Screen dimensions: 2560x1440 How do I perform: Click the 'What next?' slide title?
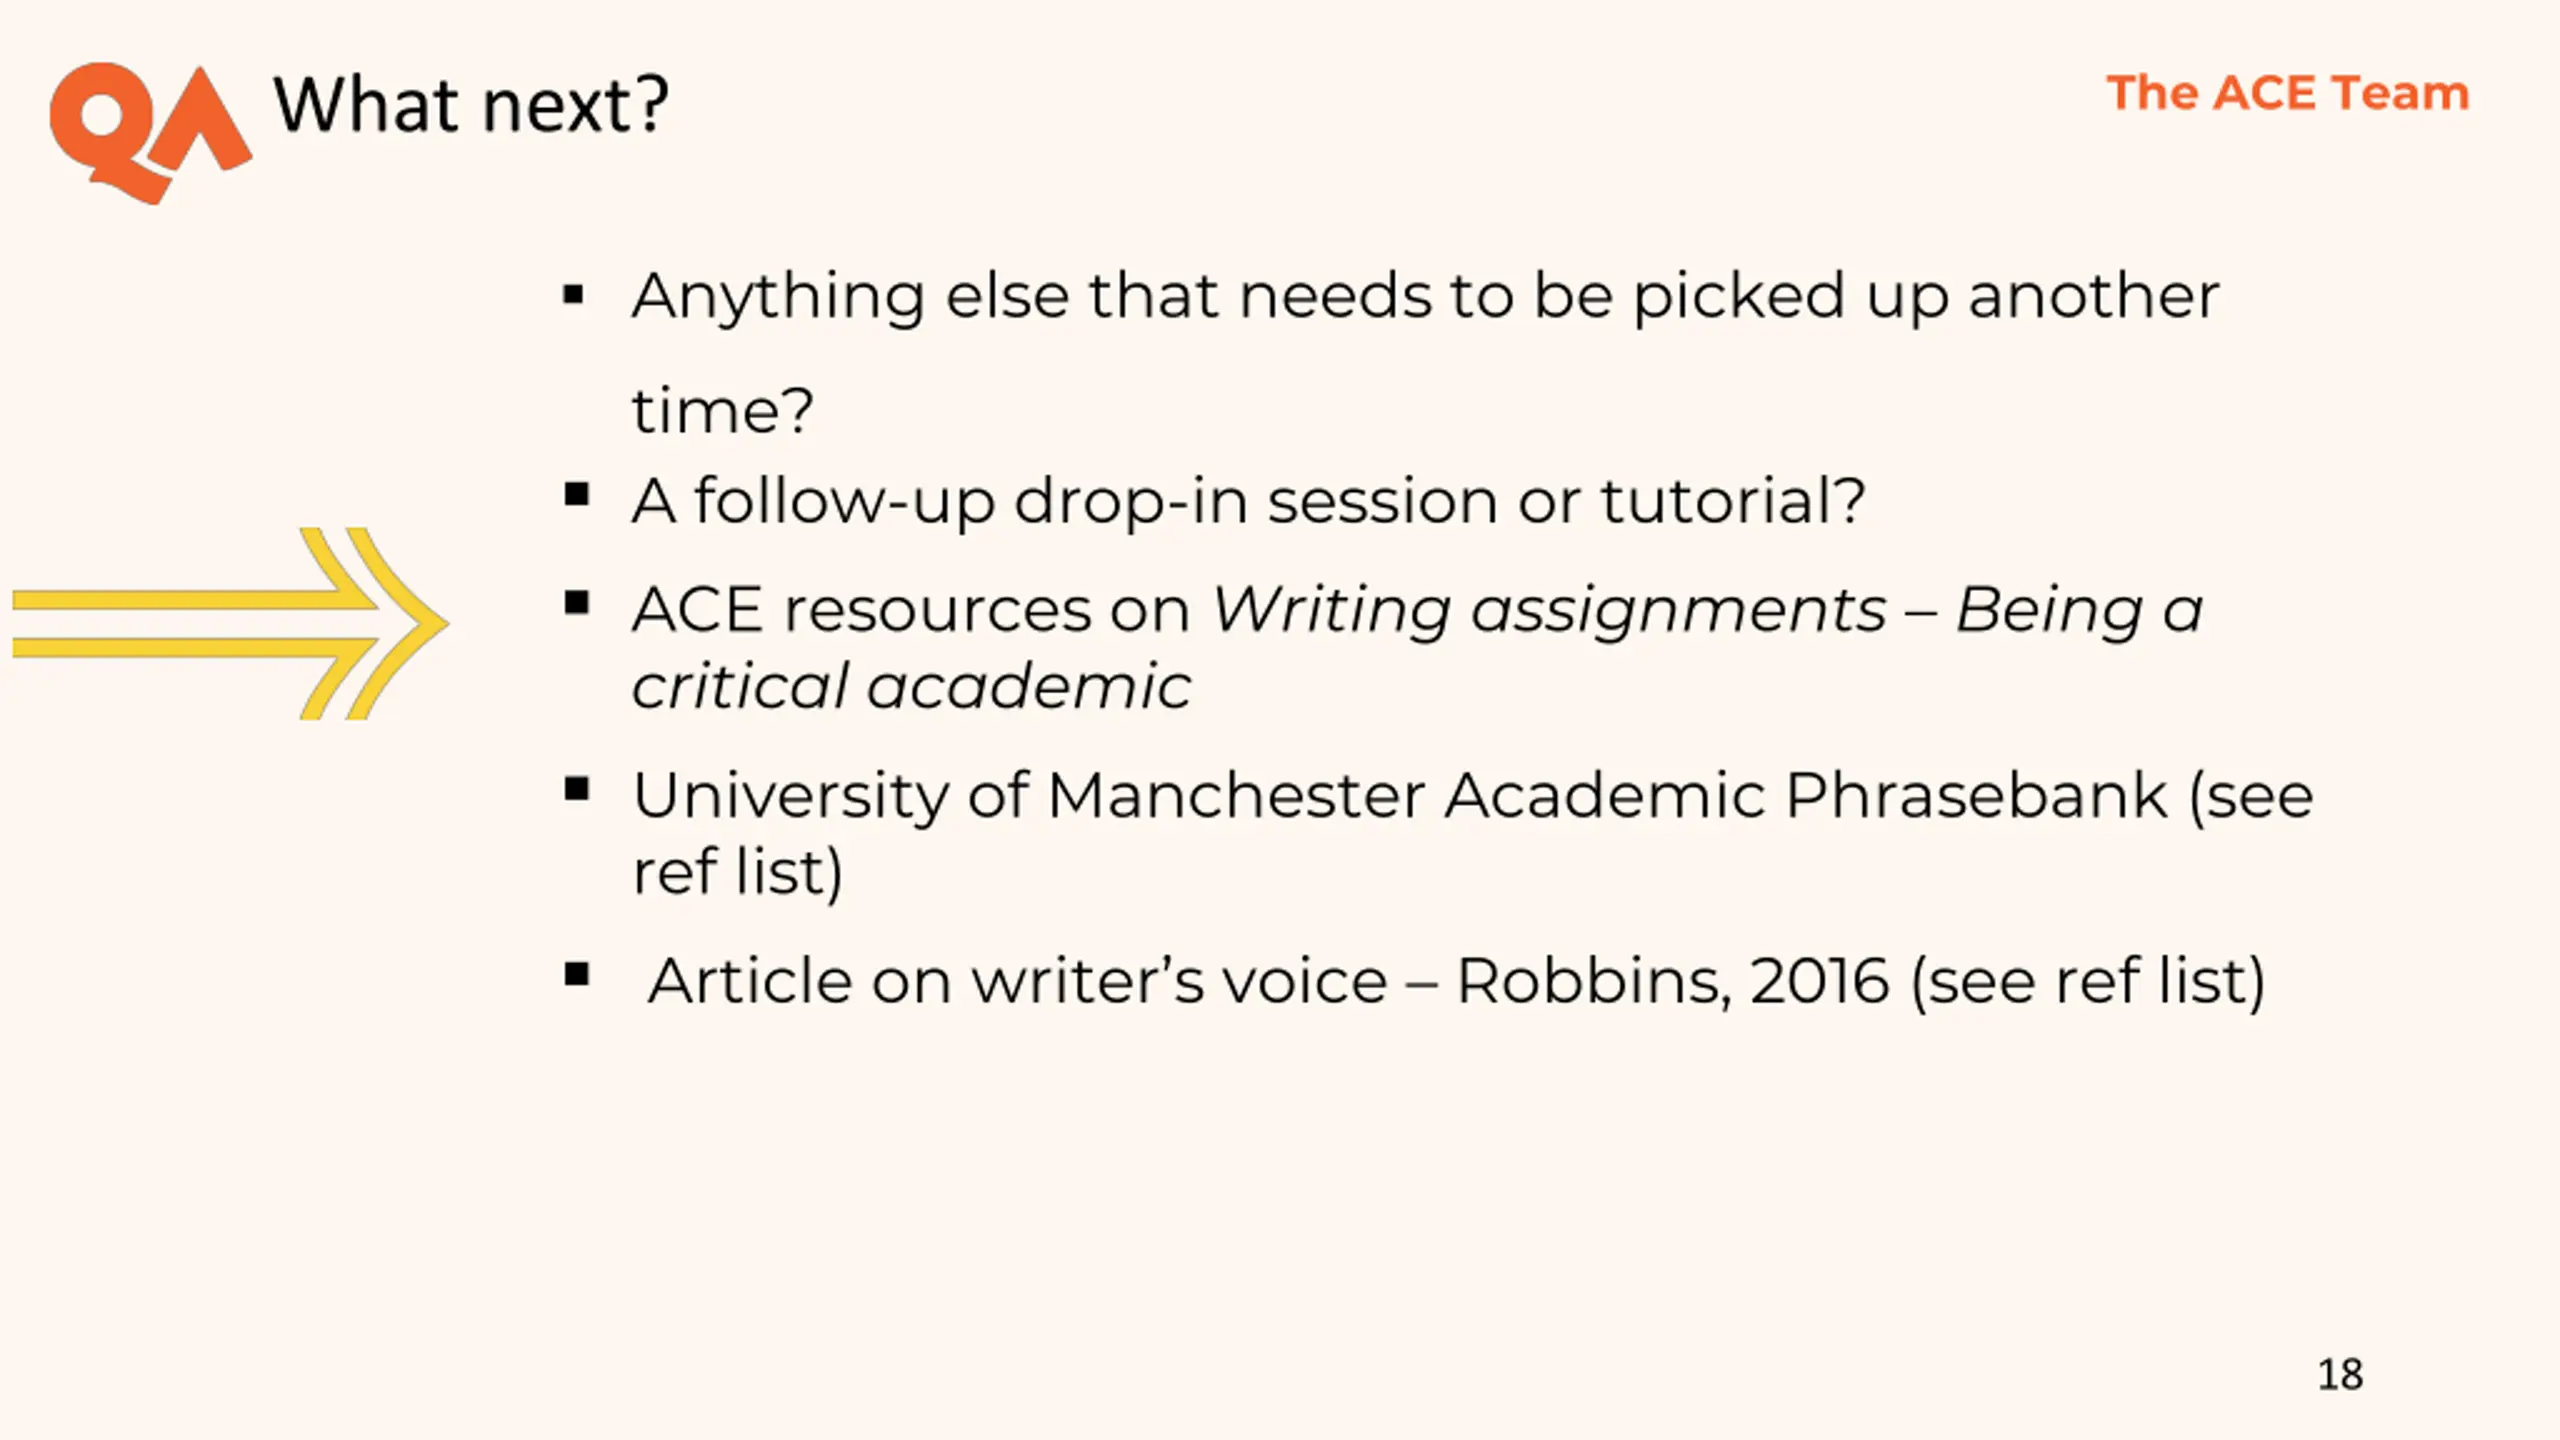[471, 106]
